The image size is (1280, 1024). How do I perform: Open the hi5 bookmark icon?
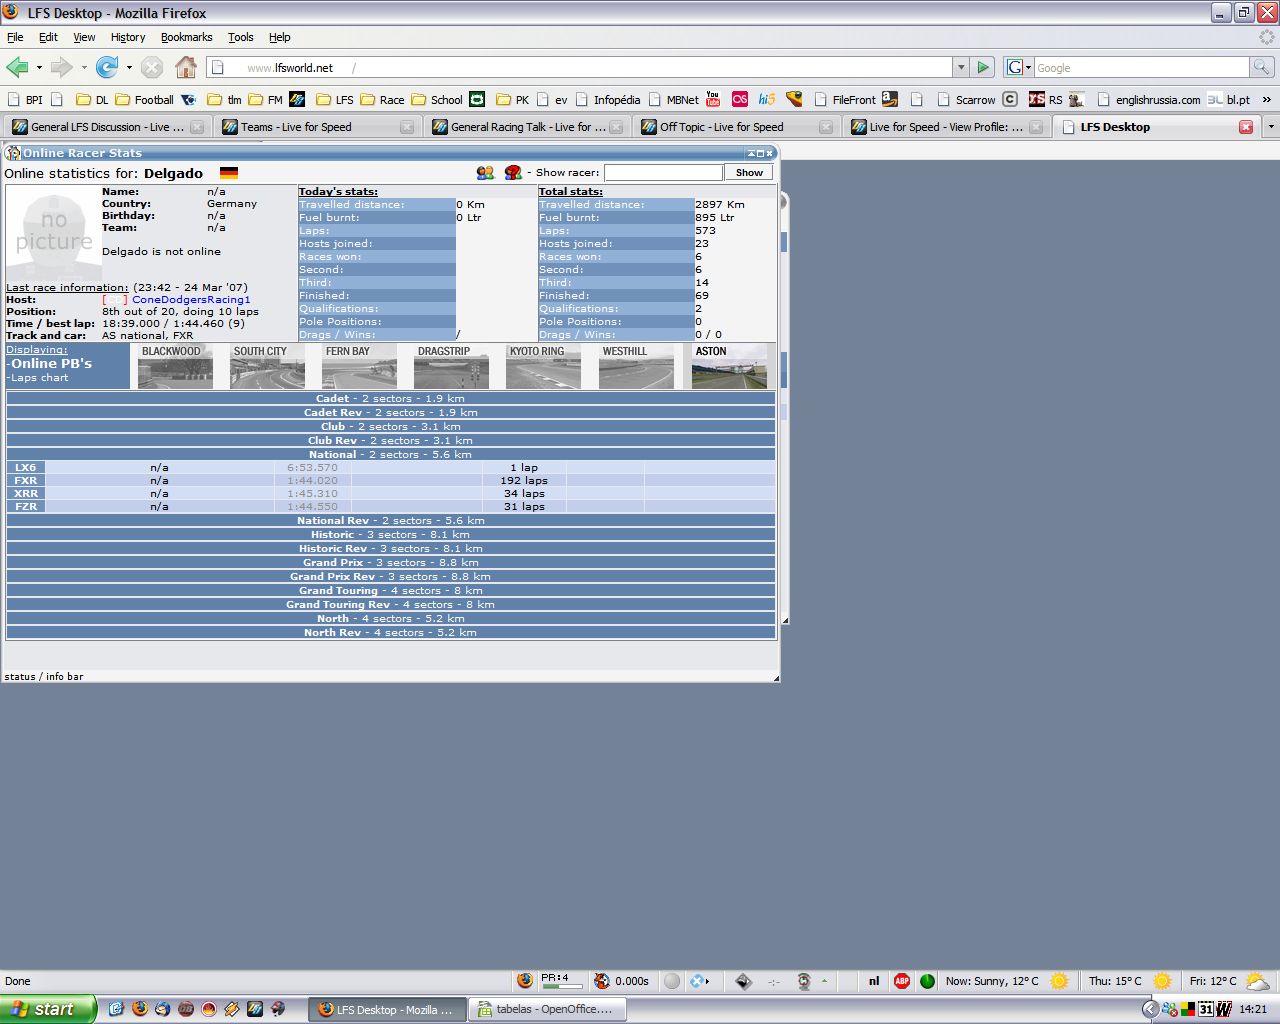[767, 99]
